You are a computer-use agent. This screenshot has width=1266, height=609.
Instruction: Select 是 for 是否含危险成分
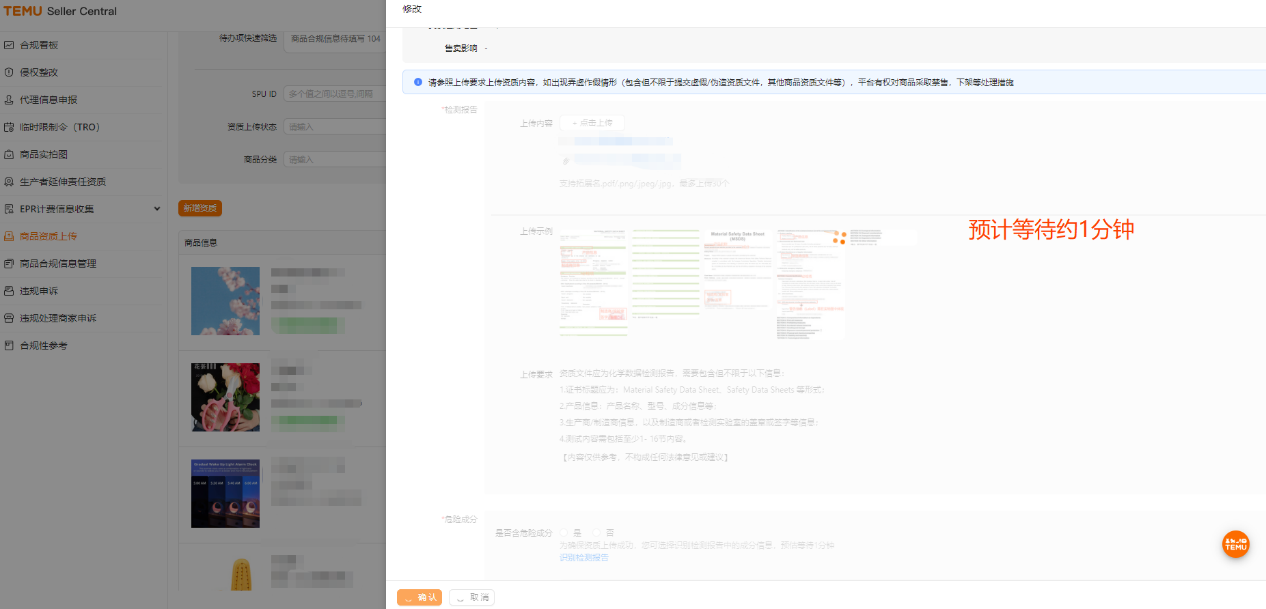(x=565, y=533)
